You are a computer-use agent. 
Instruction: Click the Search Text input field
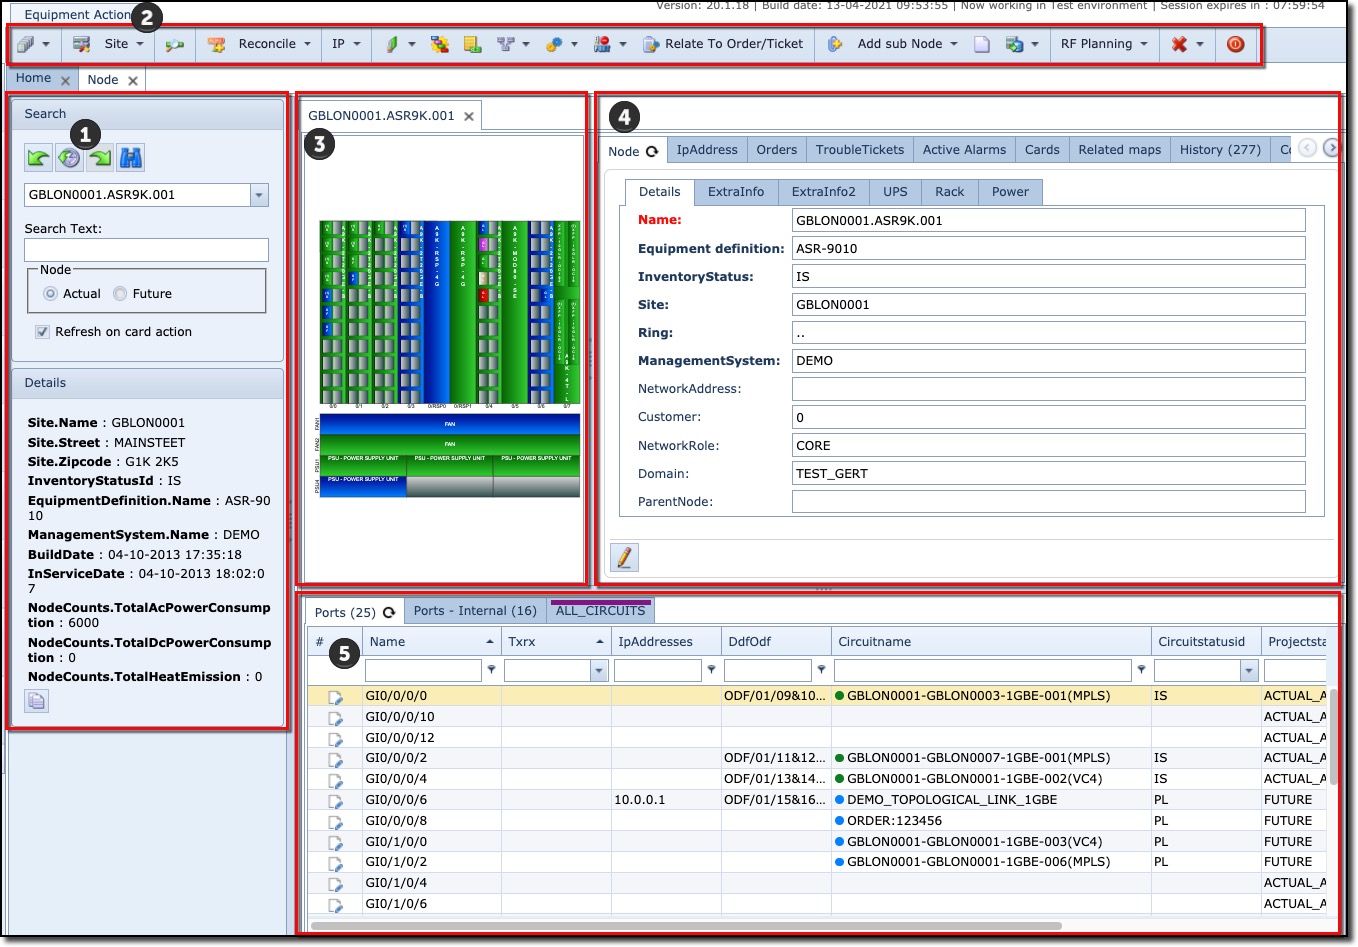click(146, 250)
